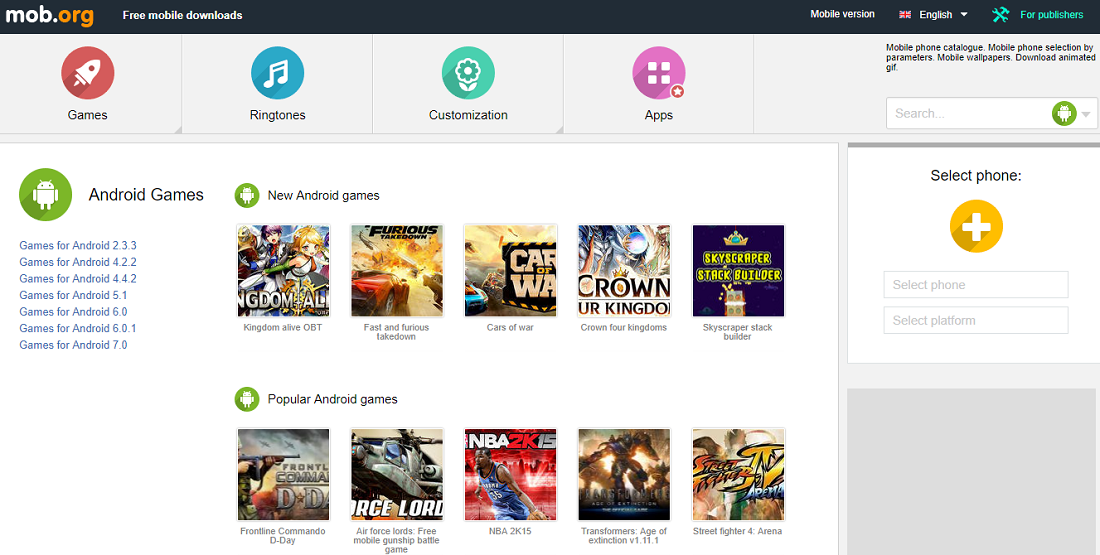This screenshot has width=1100, height=555.
Task: Click the red rocket Games icon
Action: [x=88, y=73]
